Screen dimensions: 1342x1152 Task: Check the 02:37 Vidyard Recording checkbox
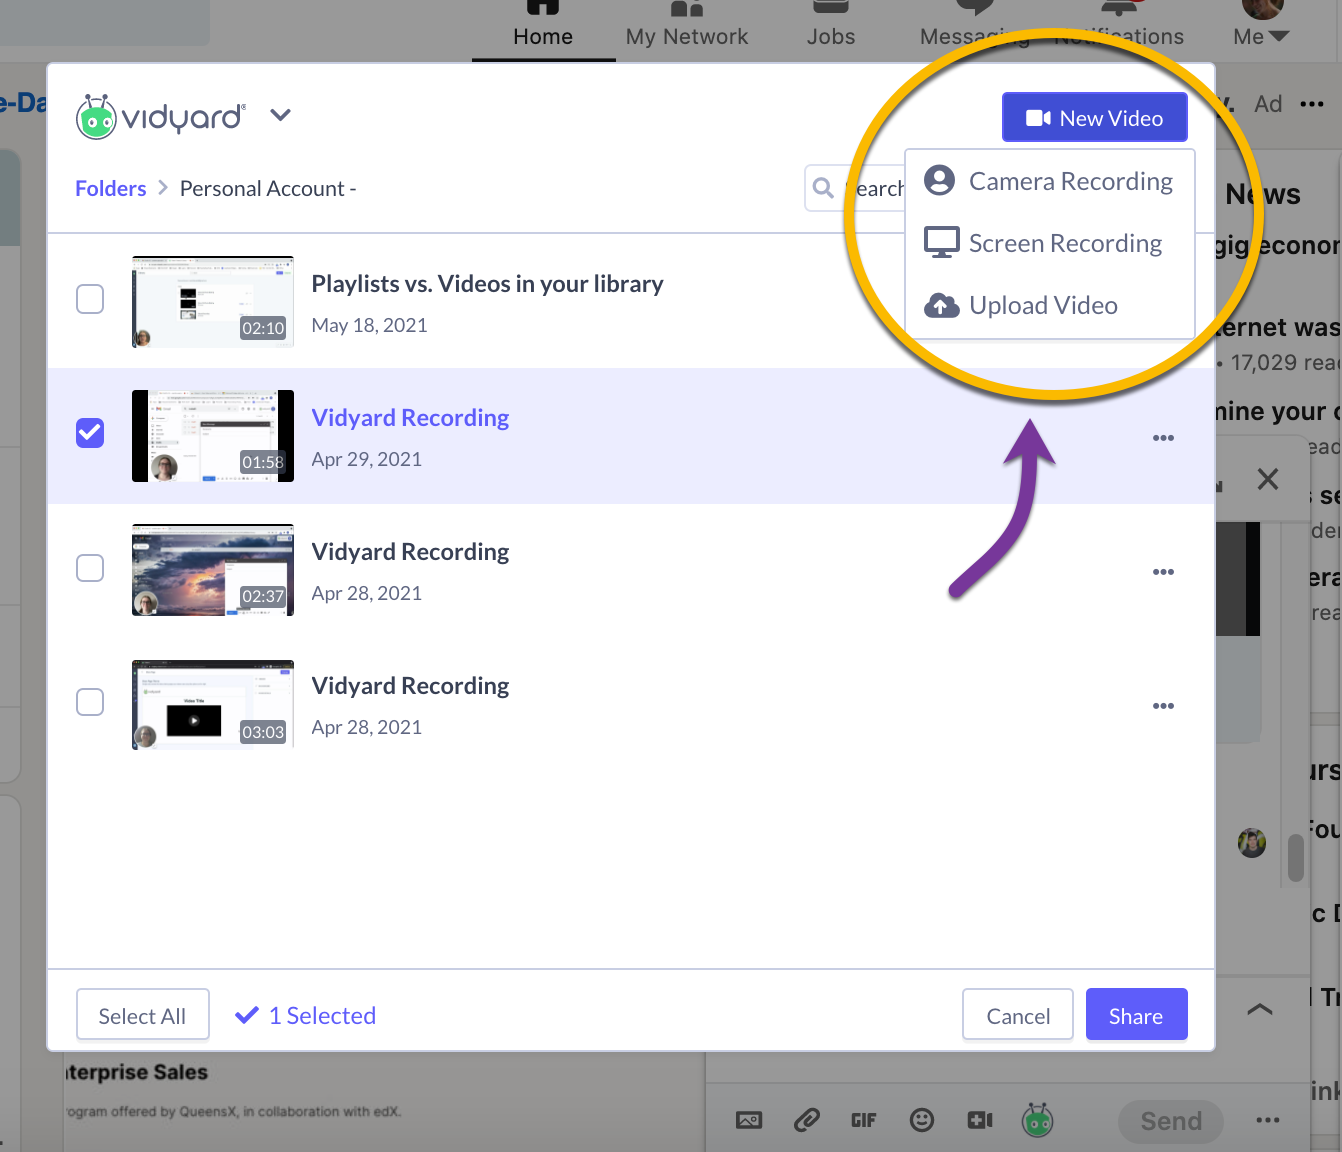(x=90, y=567)
